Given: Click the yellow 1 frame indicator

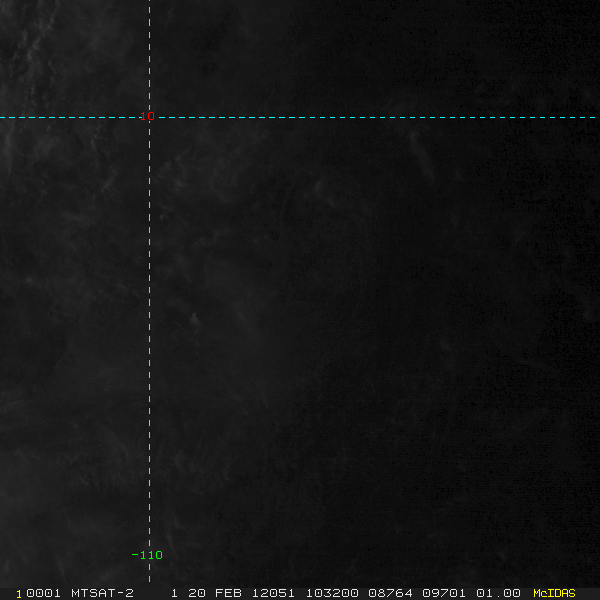Looking at the screenshot, I should click(x=19, y=594).
